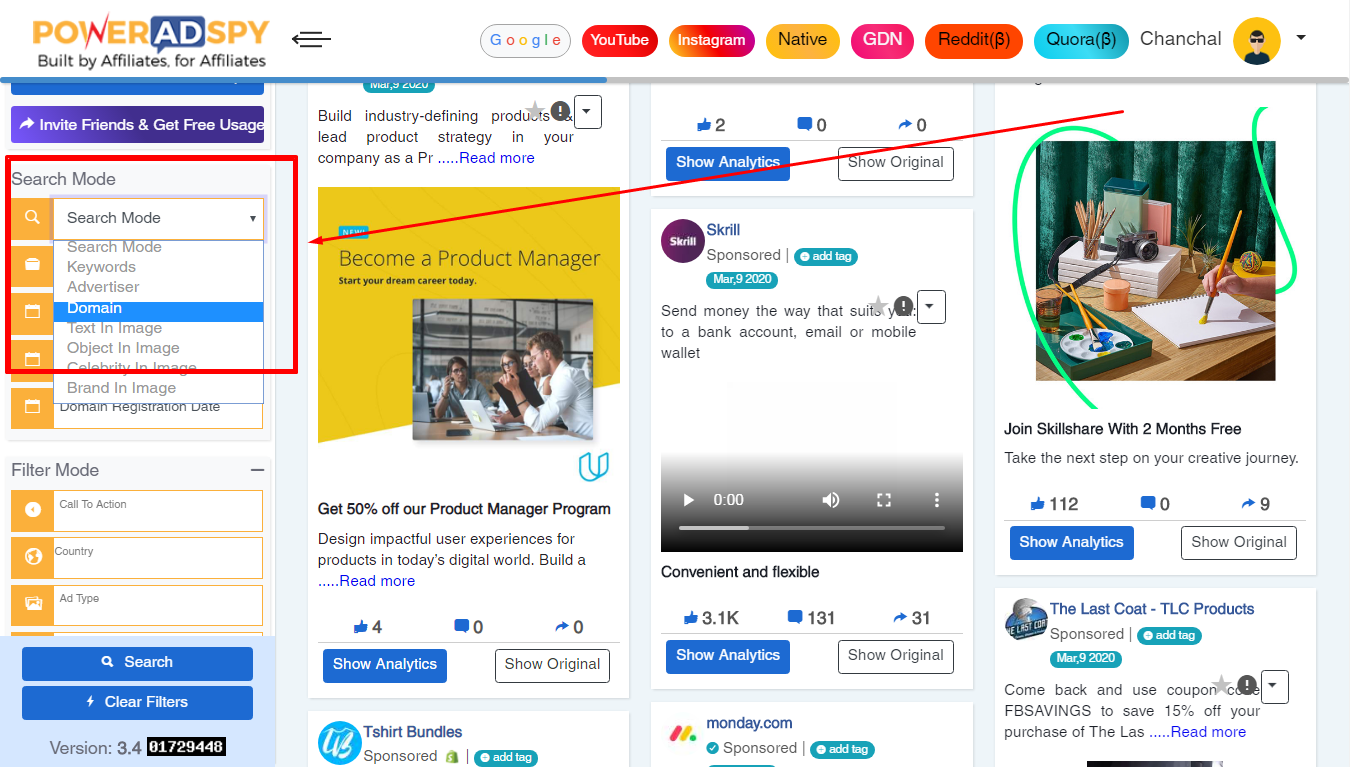
Task: Collapse the Filter Mode section
Action: [257, 470]
